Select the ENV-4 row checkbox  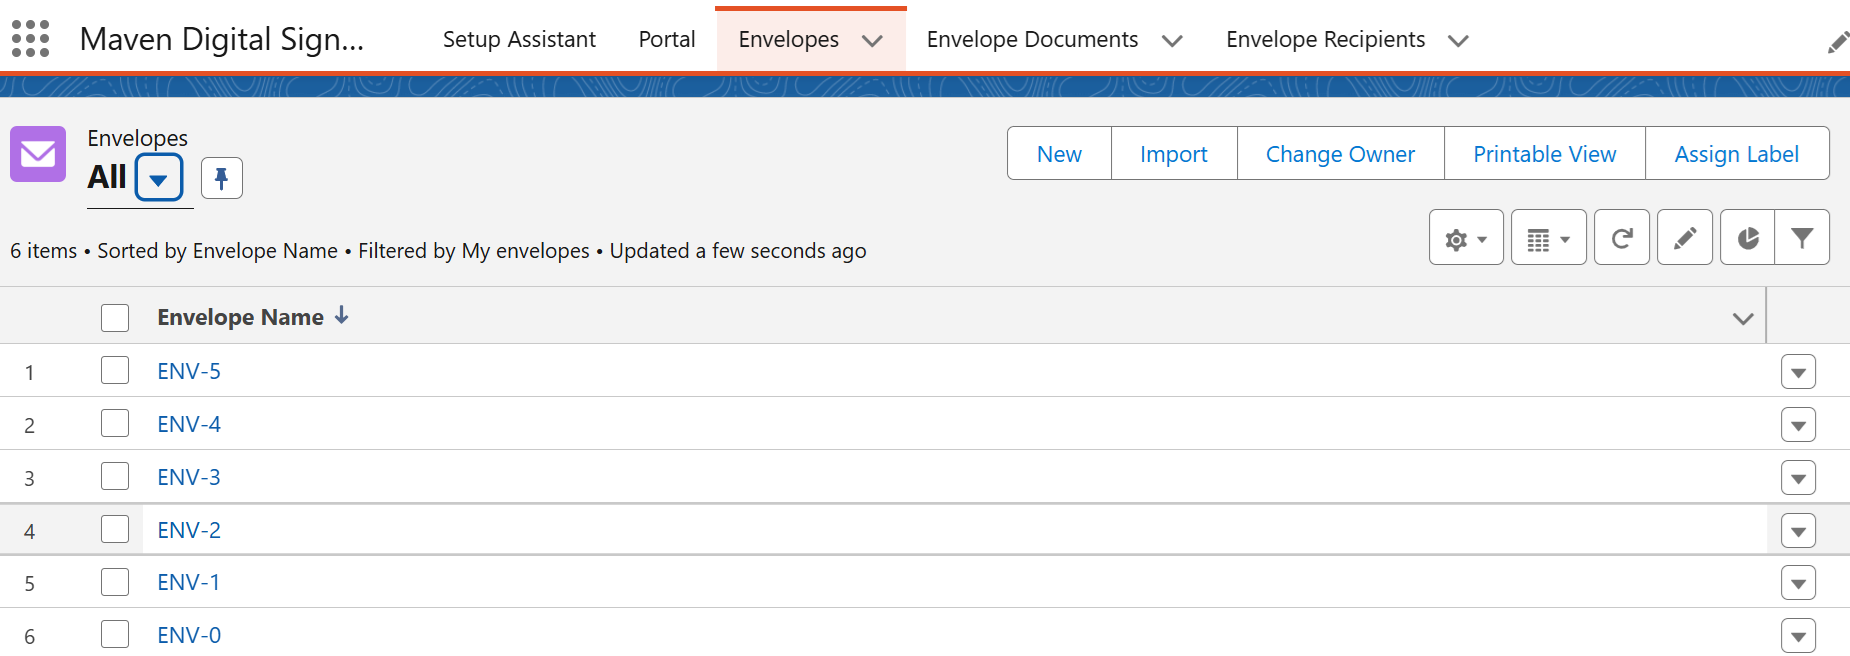tap(115, 423)
